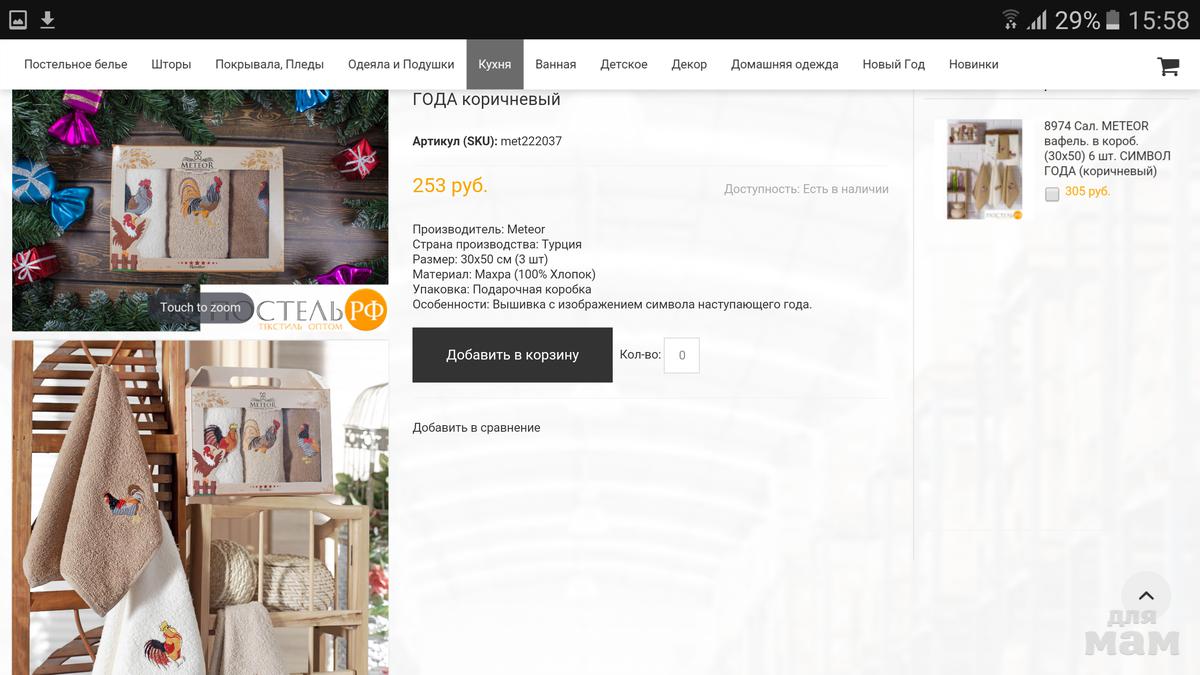
Task: Open the image notification icon in status bar
Action: click(17, 19)
